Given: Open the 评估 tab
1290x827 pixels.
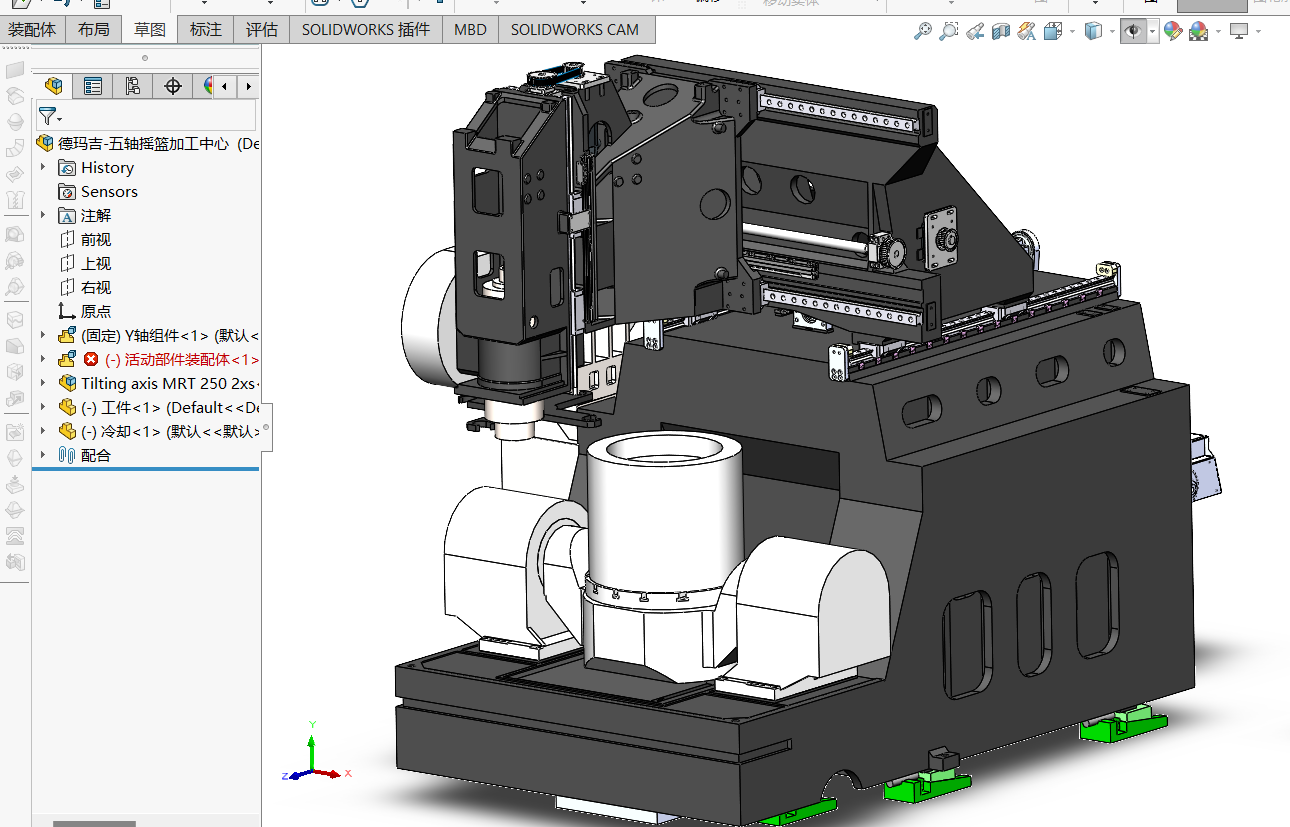Looking at the screenshot, I should click(x=262, y=30).
